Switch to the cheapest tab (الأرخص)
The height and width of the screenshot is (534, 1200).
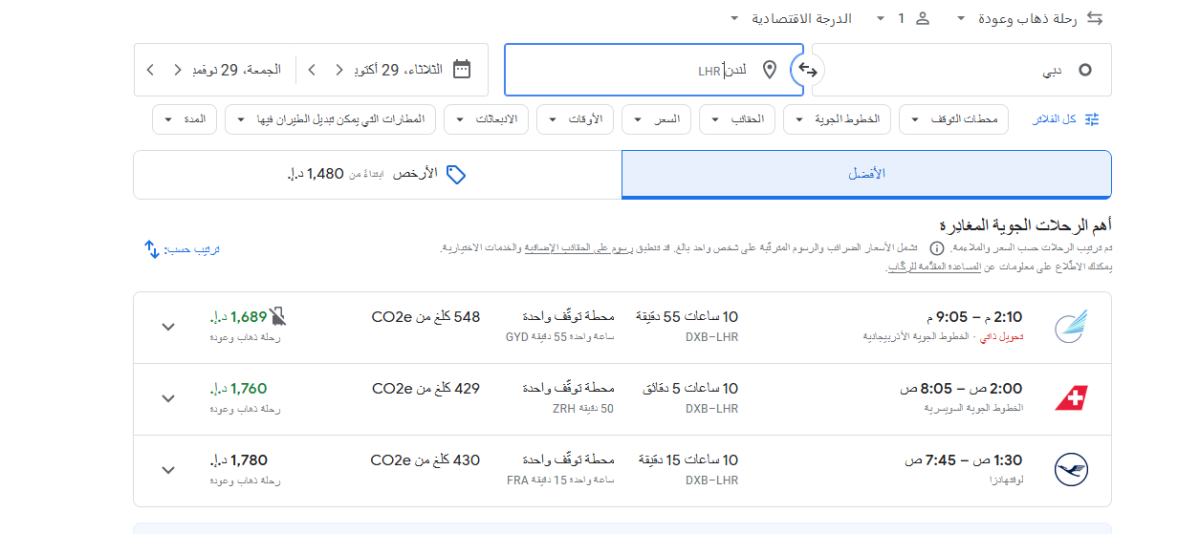tap(377, 174)
